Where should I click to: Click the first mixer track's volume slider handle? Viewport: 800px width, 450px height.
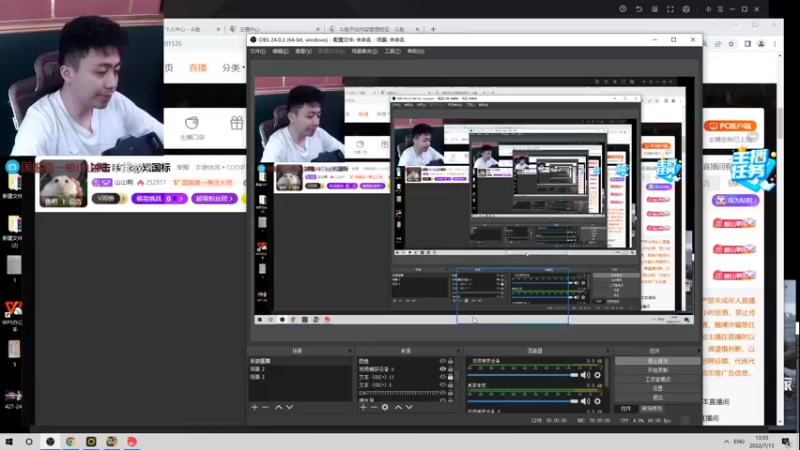coord(574,375)
